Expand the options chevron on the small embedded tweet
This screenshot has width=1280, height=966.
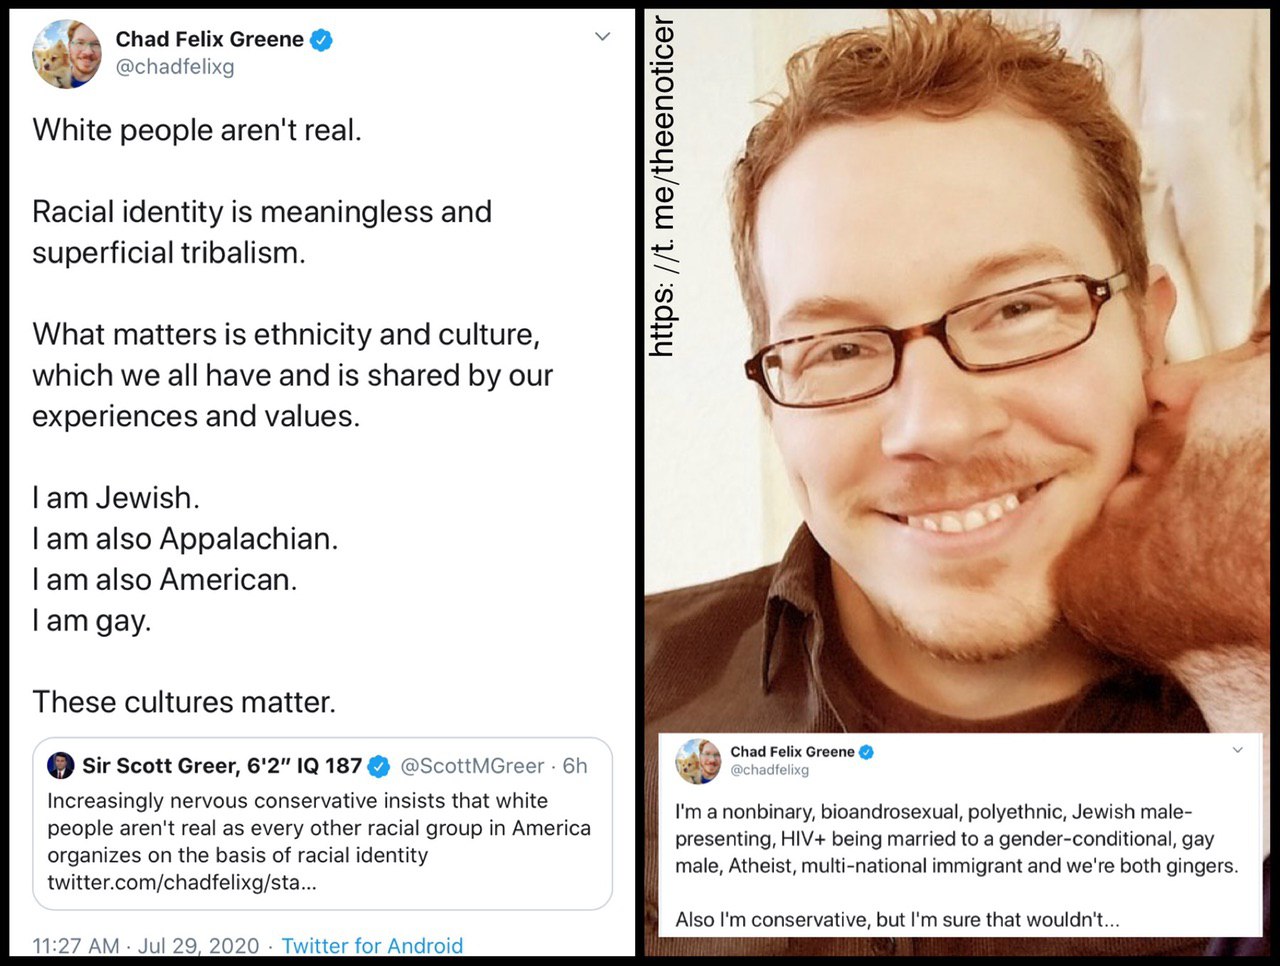tap(1237, 750)
